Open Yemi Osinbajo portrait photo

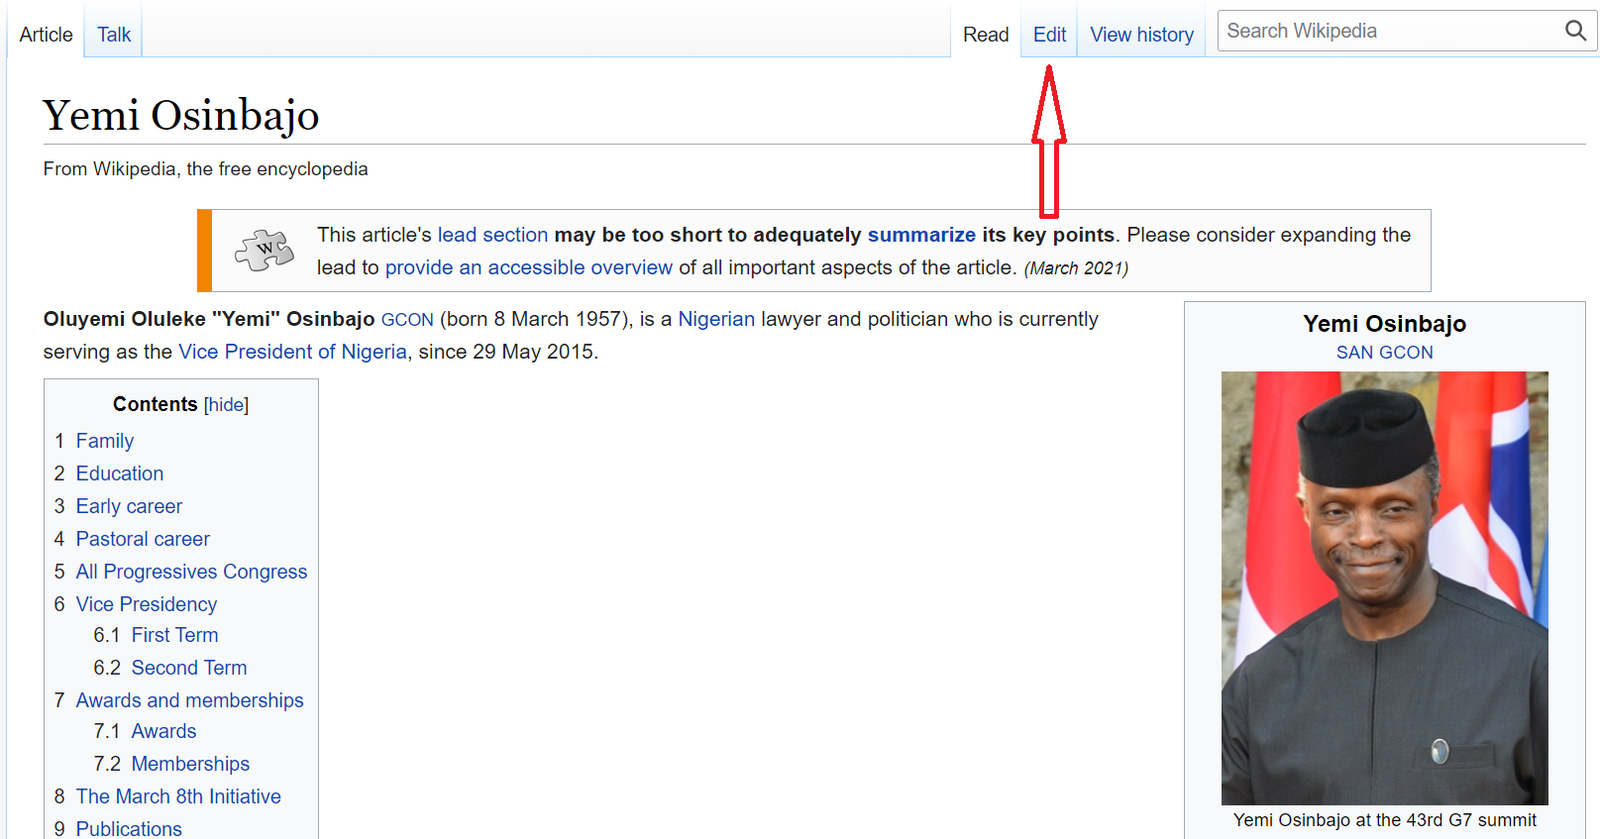[x=1384, y=588]
